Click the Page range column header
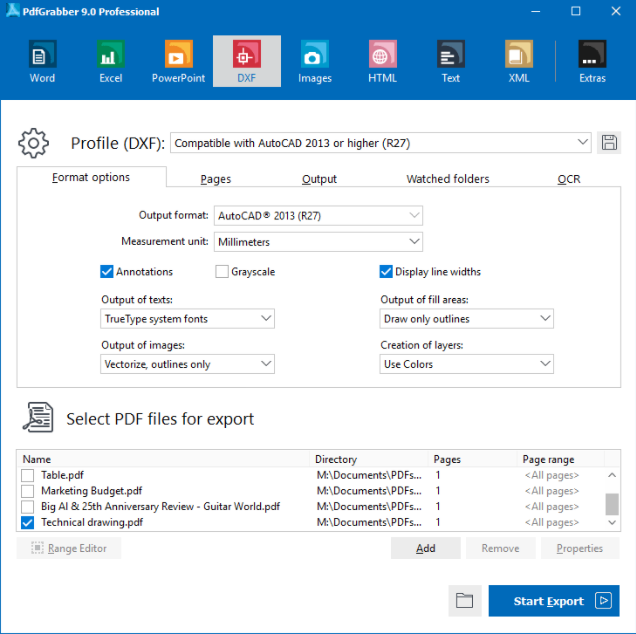This screenshot has width=636, height=634. pos(561,459)
